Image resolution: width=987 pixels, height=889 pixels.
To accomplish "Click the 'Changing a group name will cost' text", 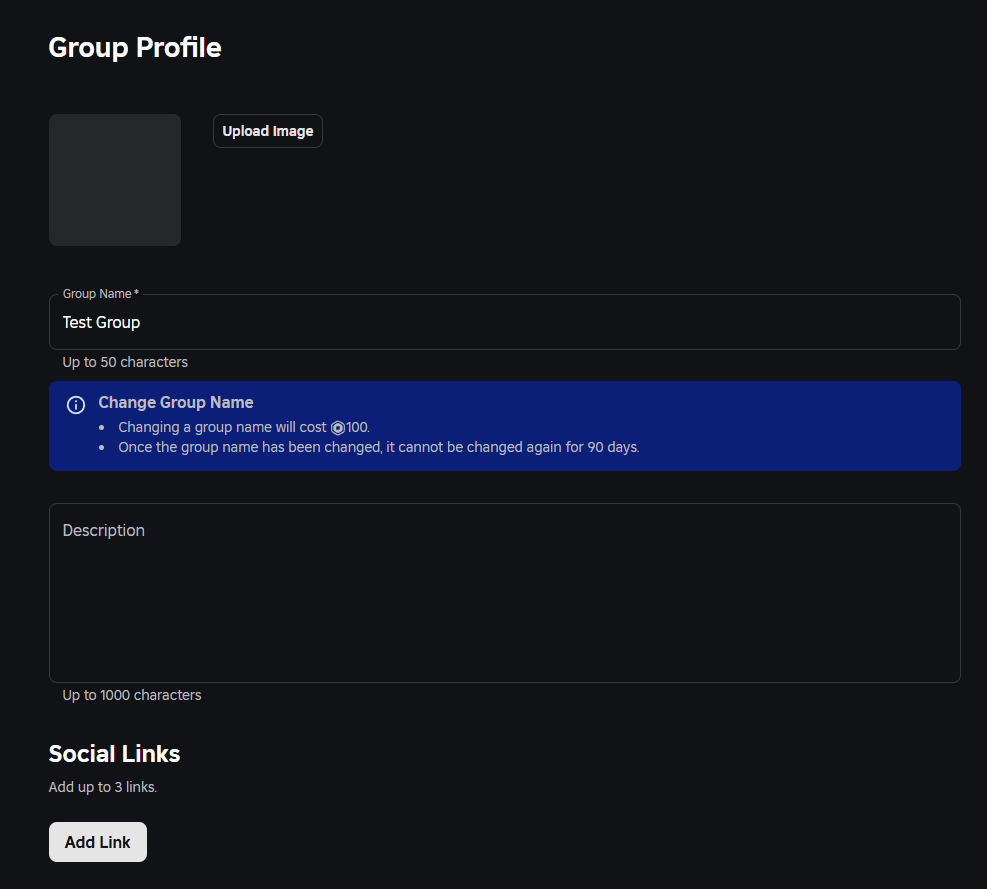I will [222, 427].
